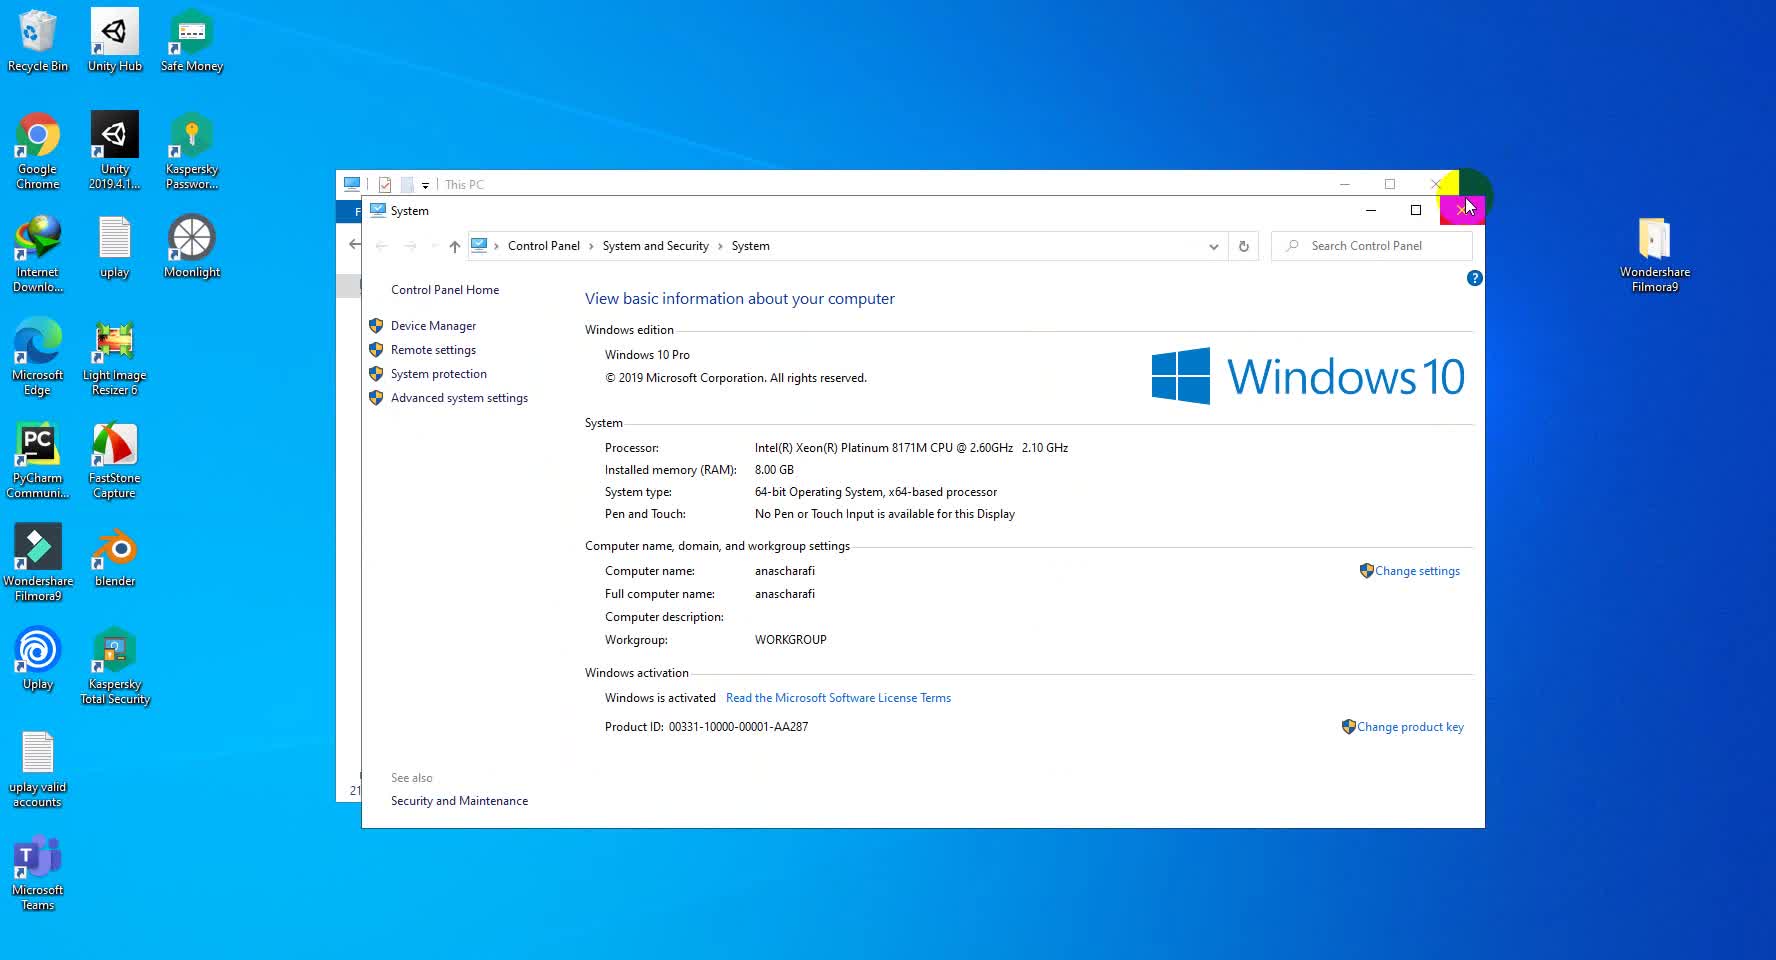1776x960 pixels.
Task: Open Light Image Resizer 6 icon
Action: pos(115,357)
